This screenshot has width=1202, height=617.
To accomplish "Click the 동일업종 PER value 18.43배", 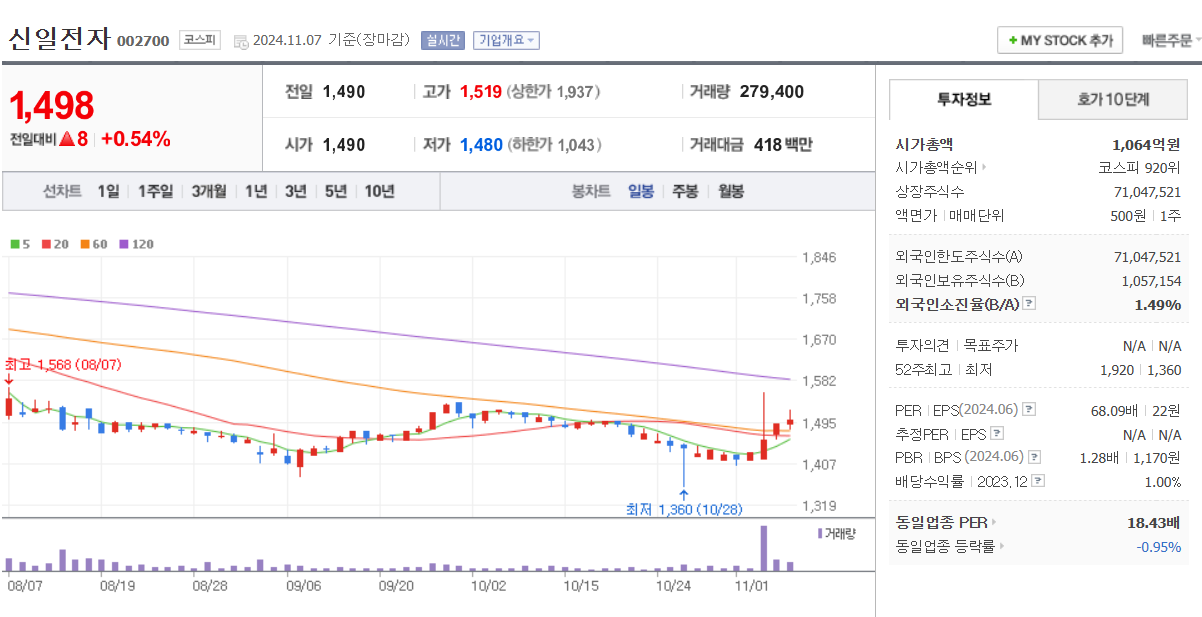I will 1154,522.
